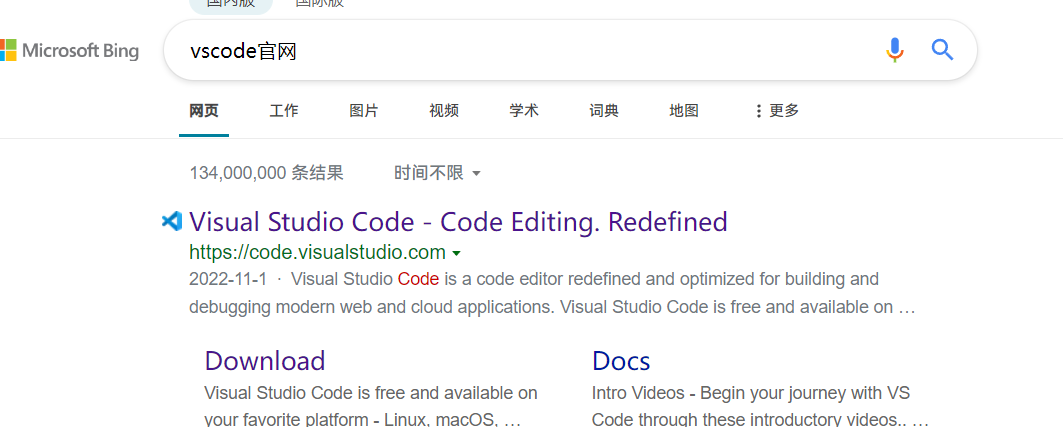Open the 学术 tab
The height and width of the screenshot is (427, 1063).
coord(524,111)
